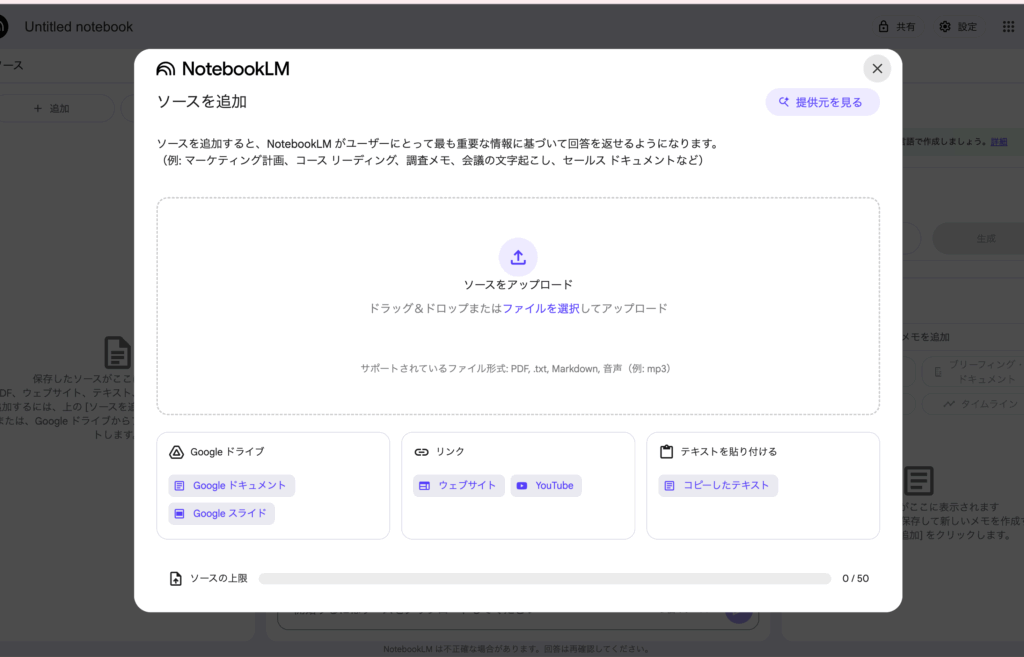The image size is (1024, 657).
Task: Click the lock icon beside 共有
Action: pyautogui.click(x=883, y=27)
